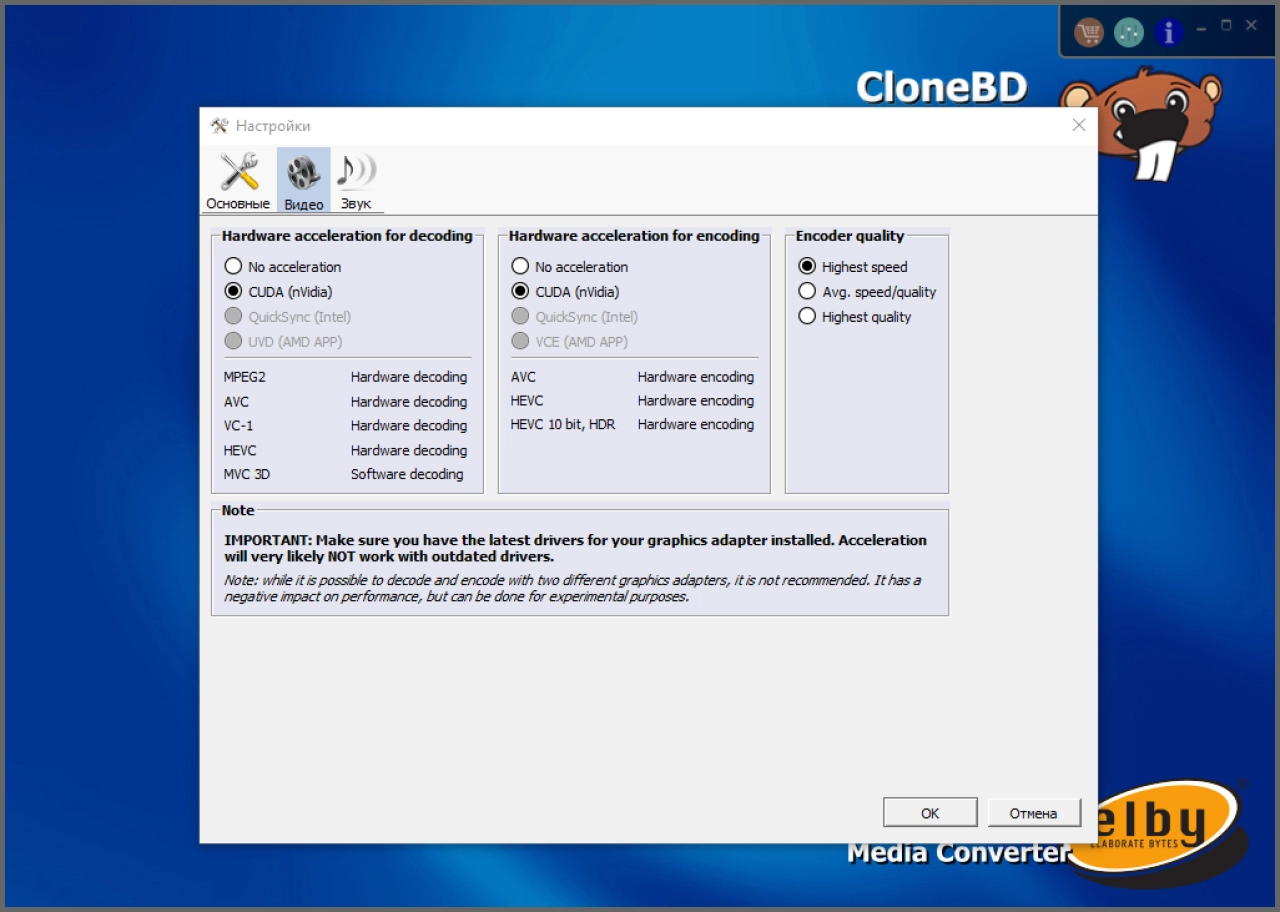Open the Основные settings tab
Viewport: 1280px width, 912px height.
coord(238,181)
